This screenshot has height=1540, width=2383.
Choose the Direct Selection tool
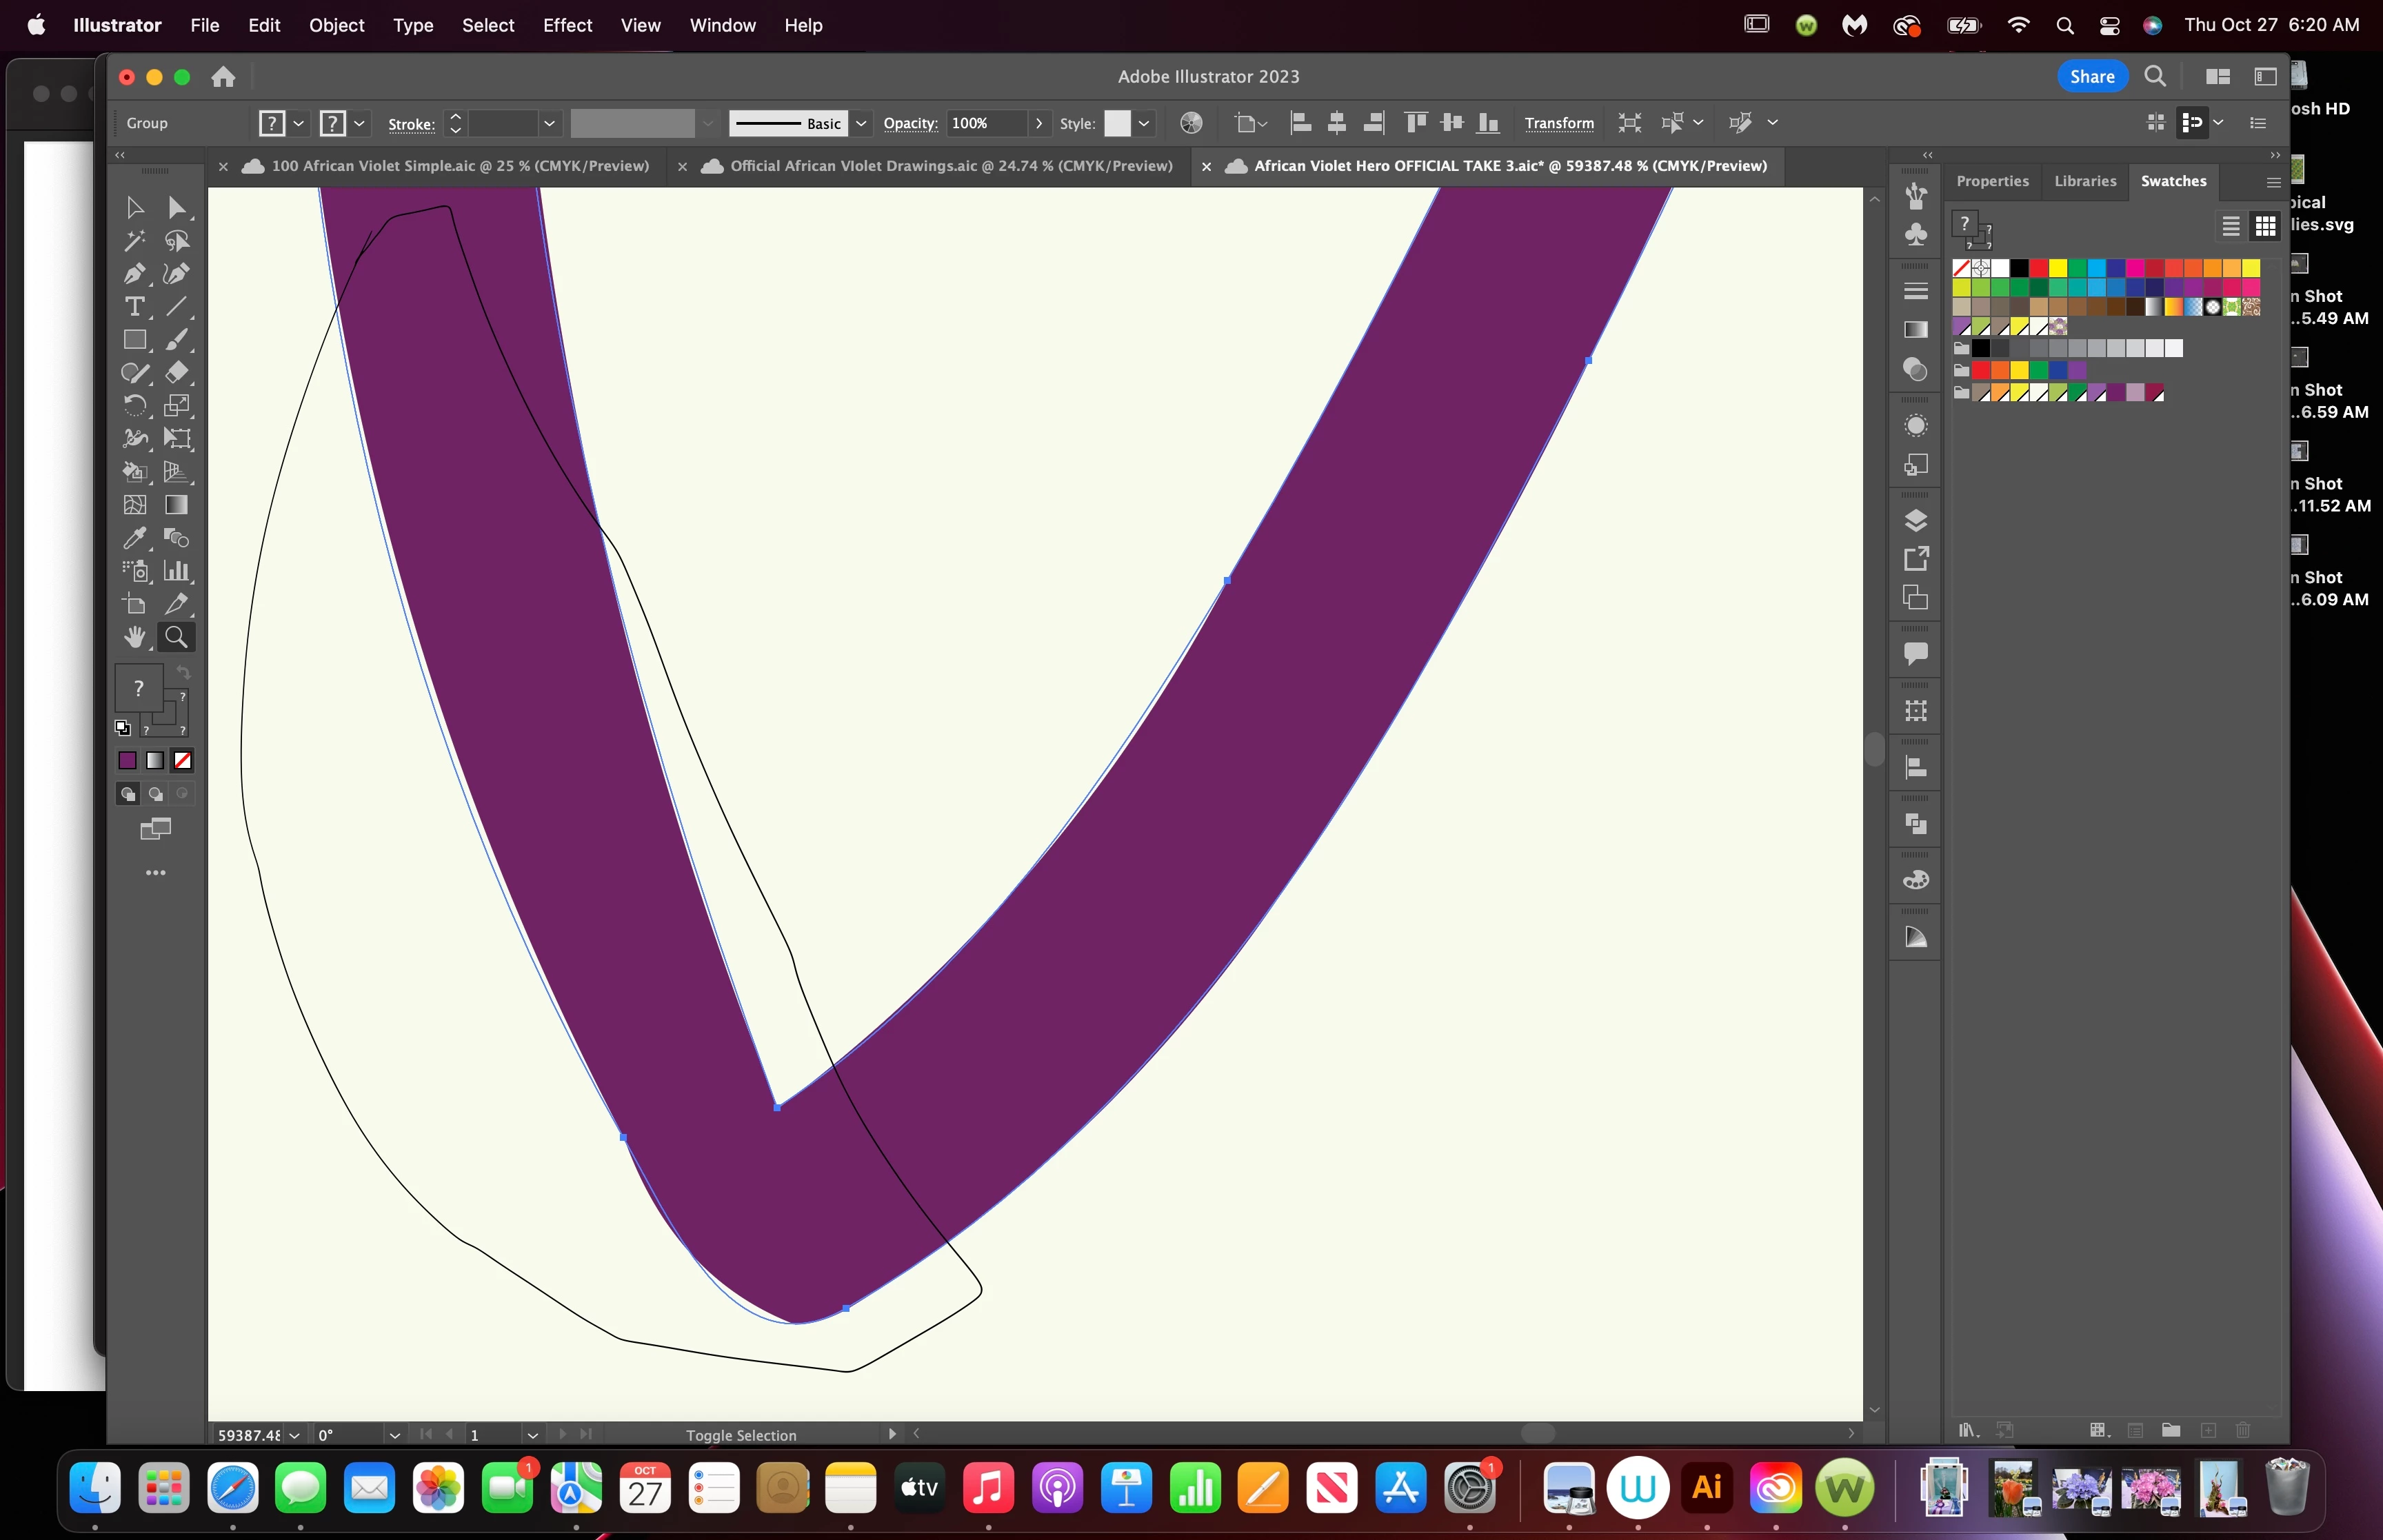pos(177,208)
